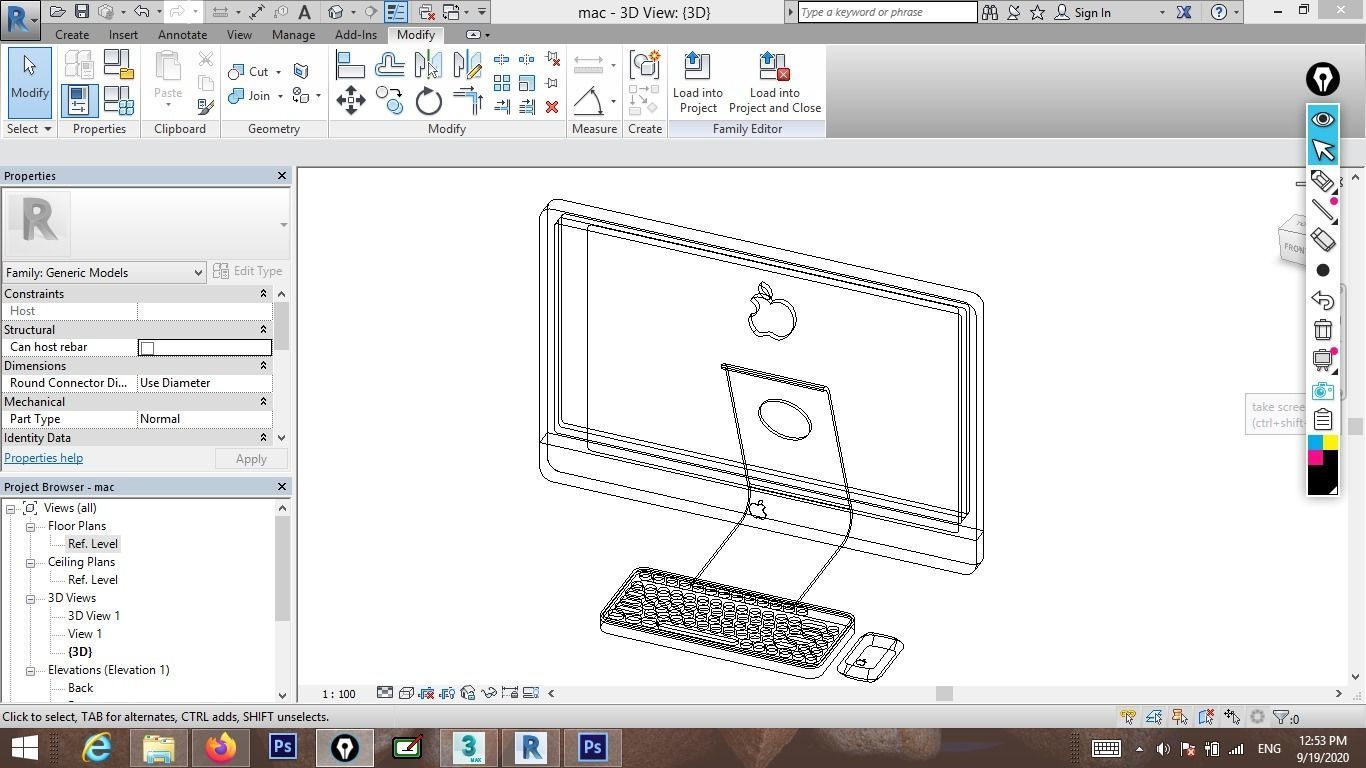Click the Offset tool in Modify panel

[x=390, y=62]
